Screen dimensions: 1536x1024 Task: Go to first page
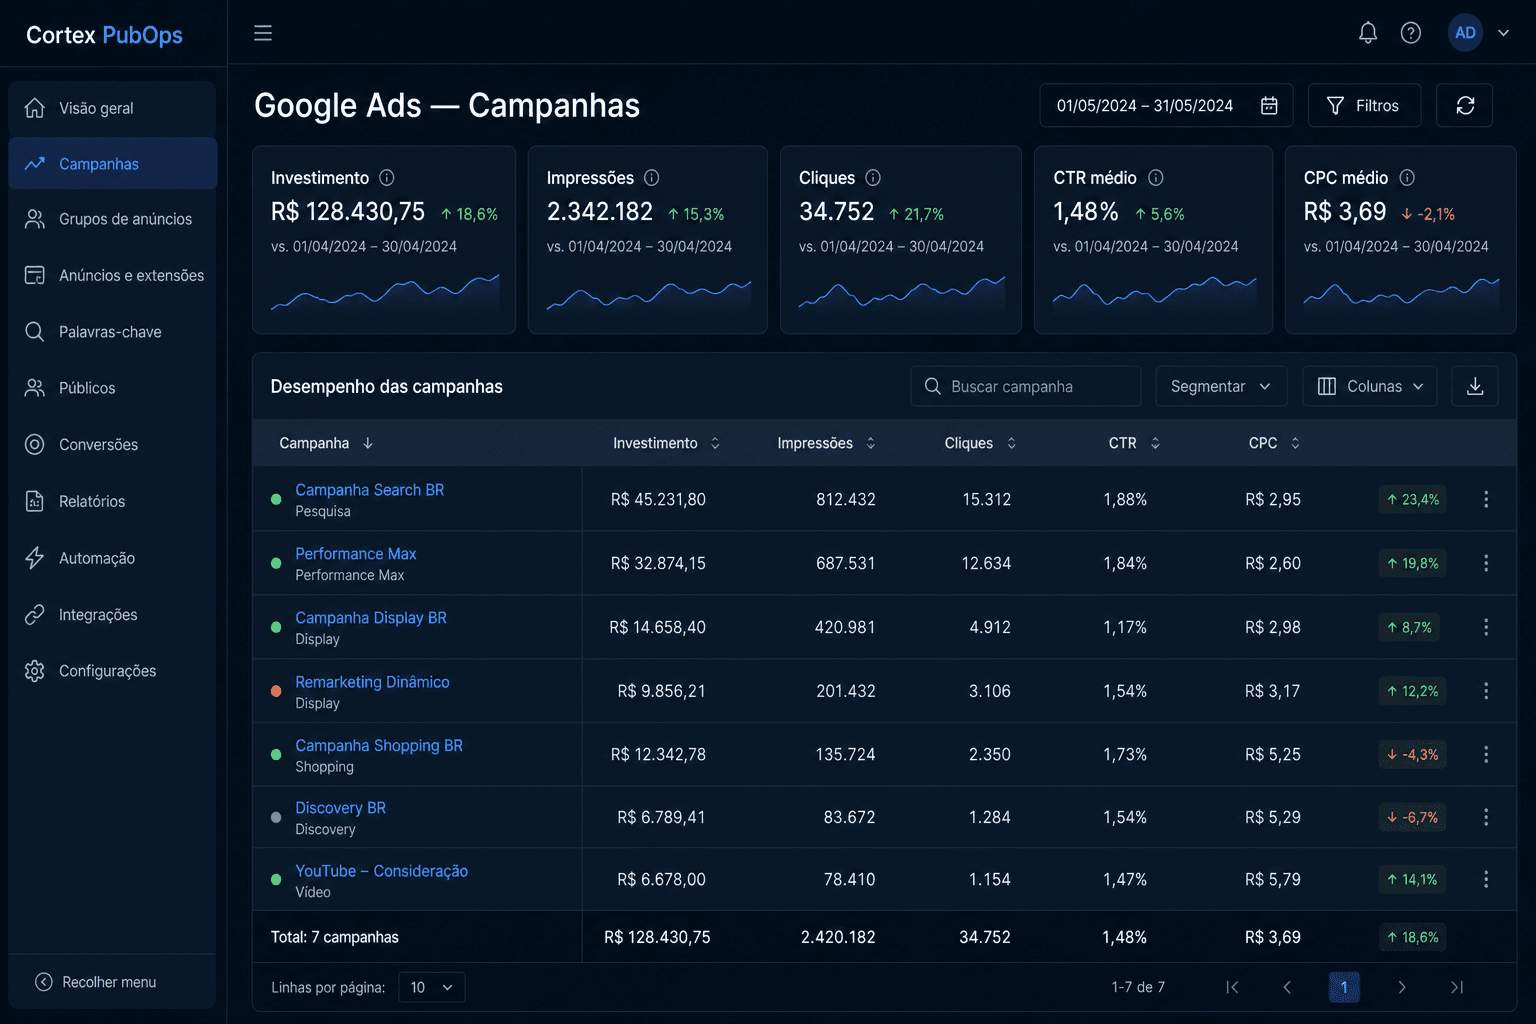[1232, 987]
